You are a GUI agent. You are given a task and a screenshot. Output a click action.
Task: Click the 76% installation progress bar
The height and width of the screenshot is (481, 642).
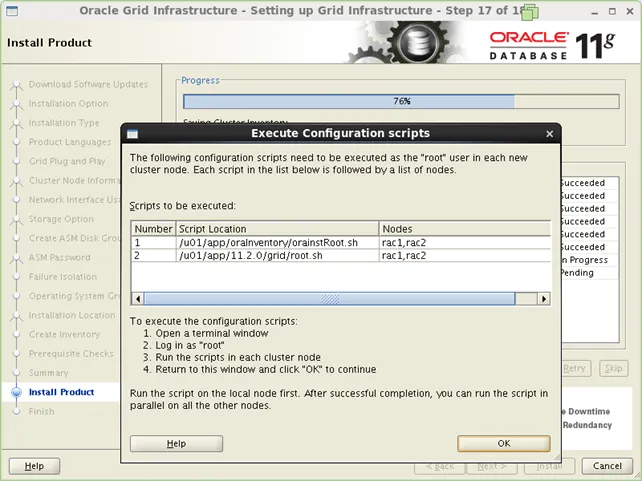[400, 101]
